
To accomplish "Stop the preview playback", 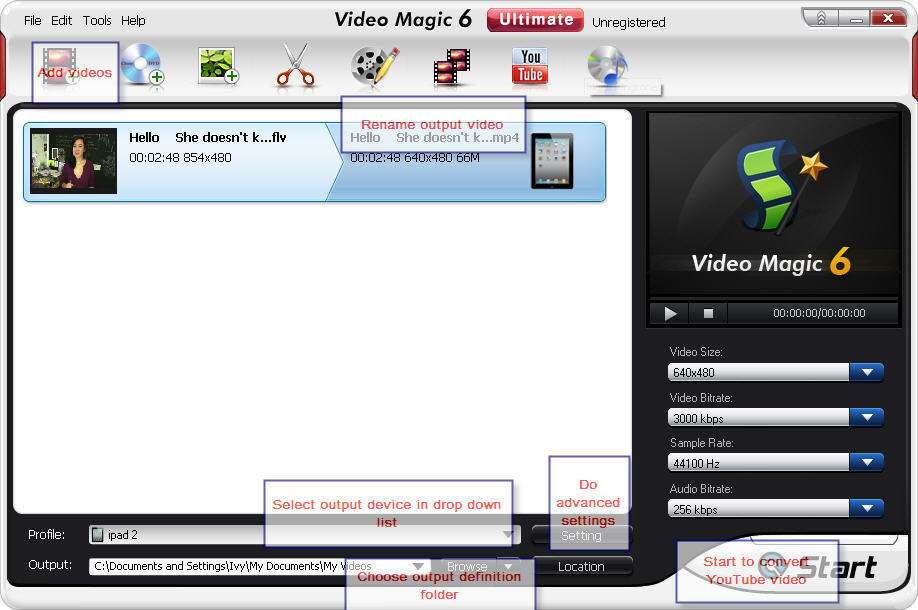I will point(708,314).
